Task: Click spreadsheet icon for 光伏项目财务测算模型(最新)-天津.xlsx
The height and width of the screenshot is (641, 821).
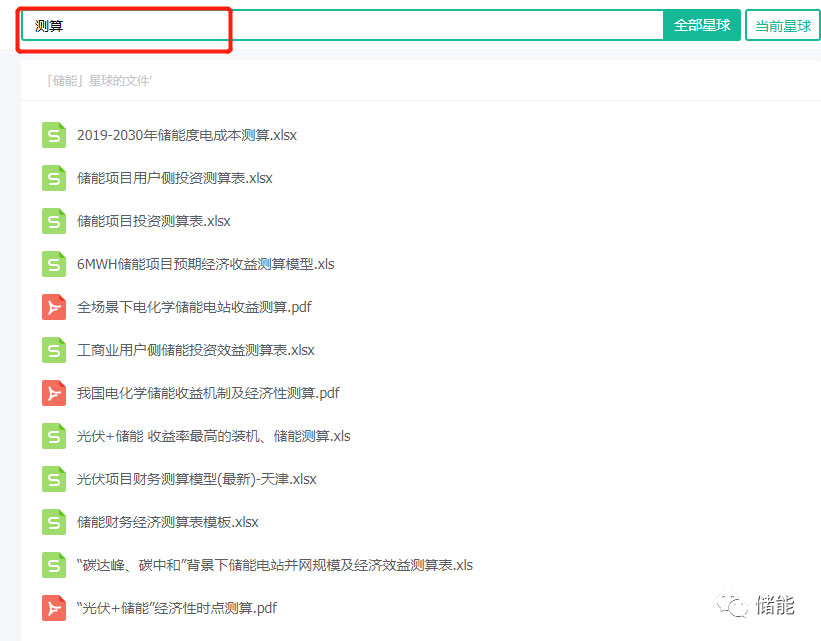Action: pos(53,479)
